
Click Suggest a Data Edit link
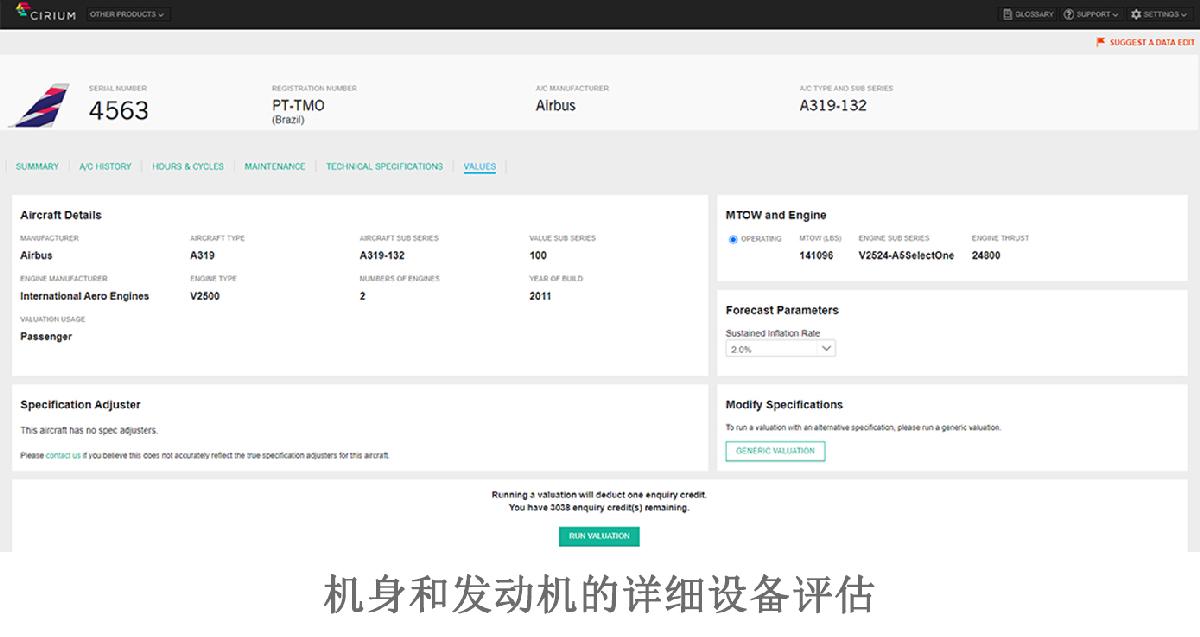tap(1152, 42)
